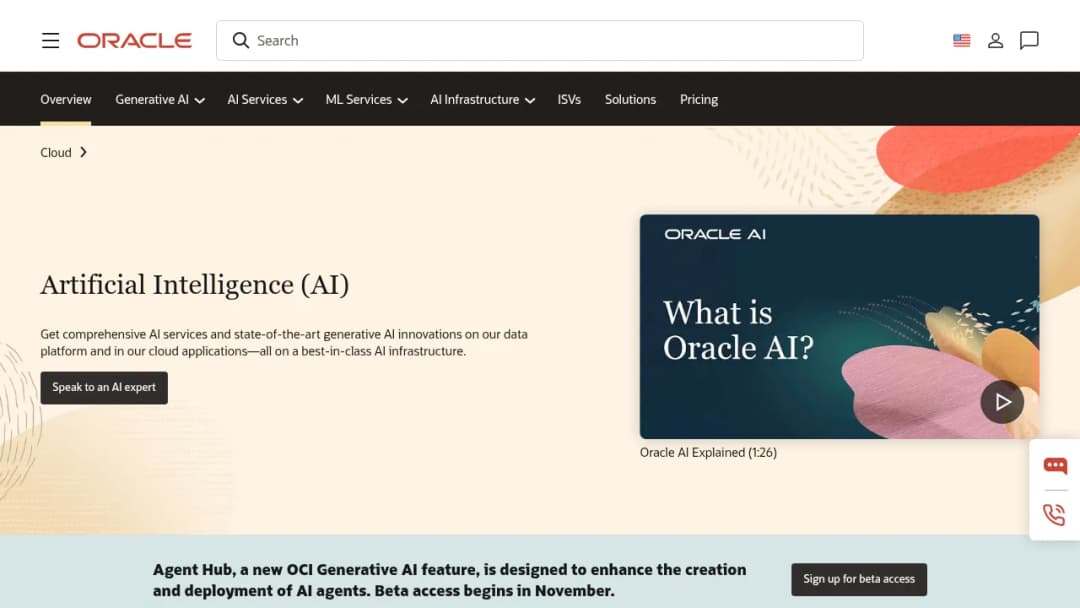Expand the ML Services dropdown
Viewport: 1080px width, 608px height.
(x=366, y=100)
